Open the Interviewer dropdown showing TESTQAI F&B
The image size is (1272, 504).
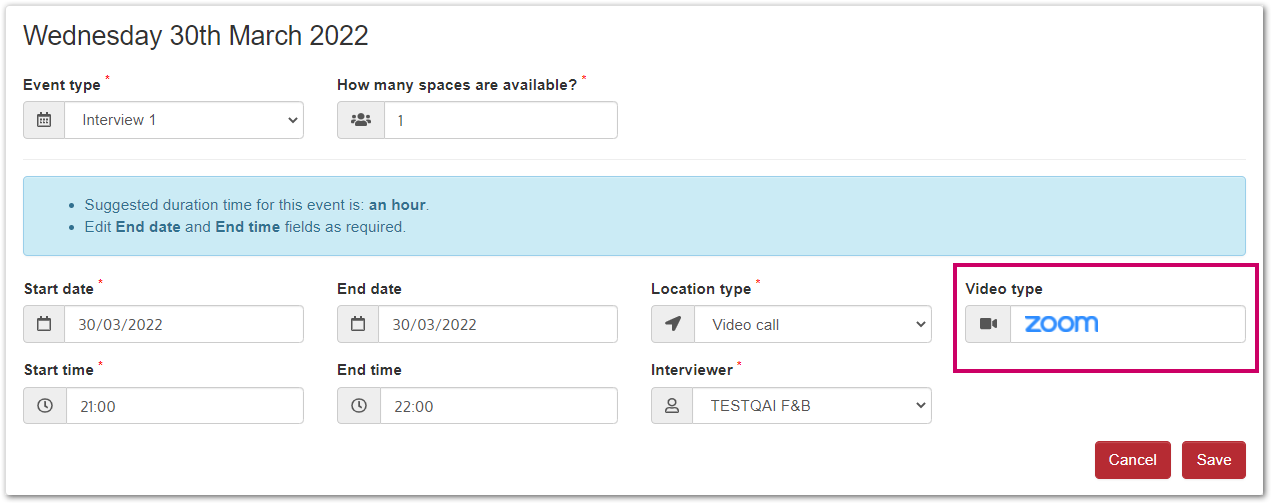click(812, 406)
